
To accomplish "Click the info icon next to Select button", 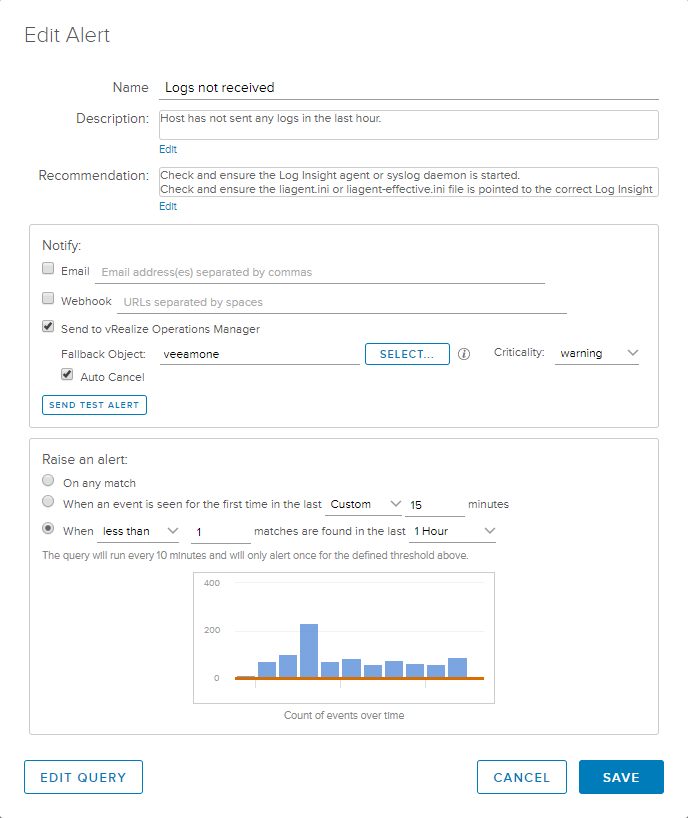I will [x=464, y=354].
